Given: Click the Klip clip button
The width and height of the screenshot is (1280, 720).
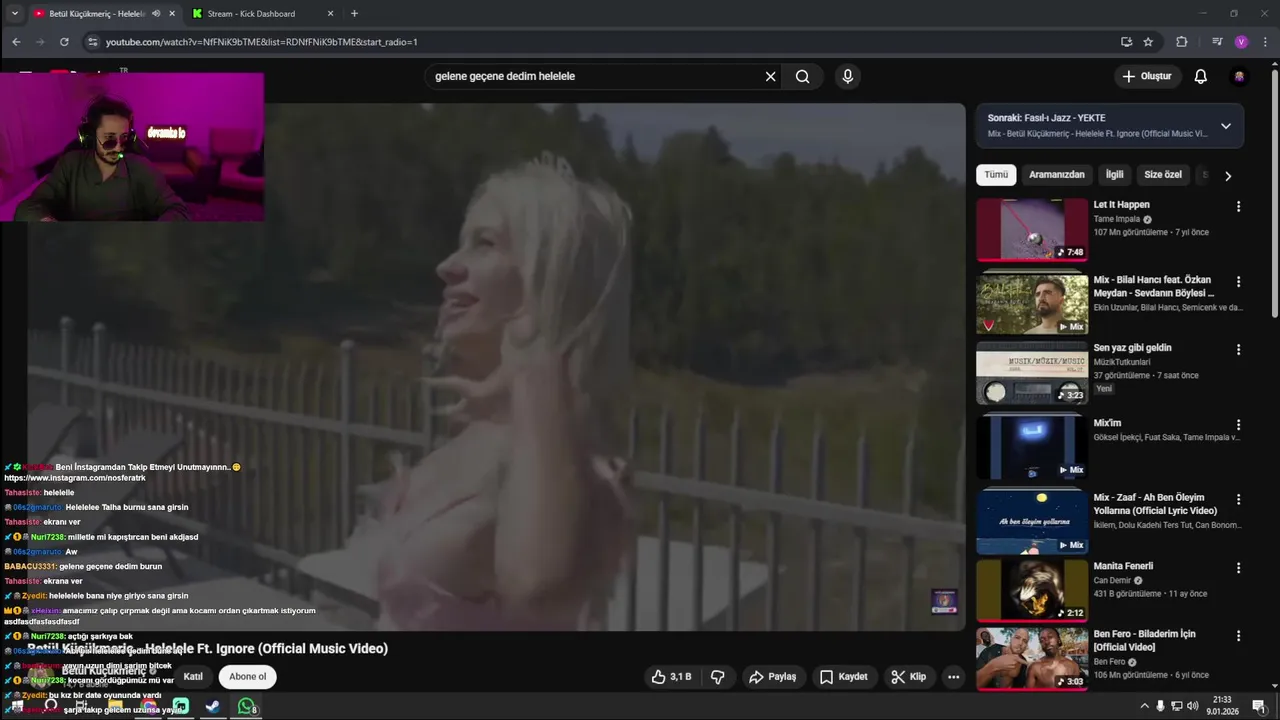Looking at the screenshot, I should coord(909,677).
